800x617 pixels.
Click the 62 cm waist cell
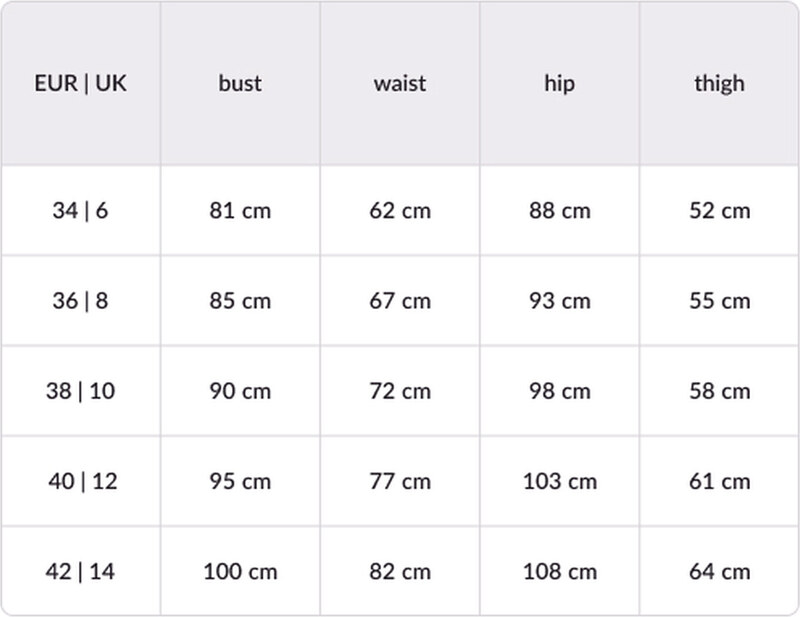[400, 211]
